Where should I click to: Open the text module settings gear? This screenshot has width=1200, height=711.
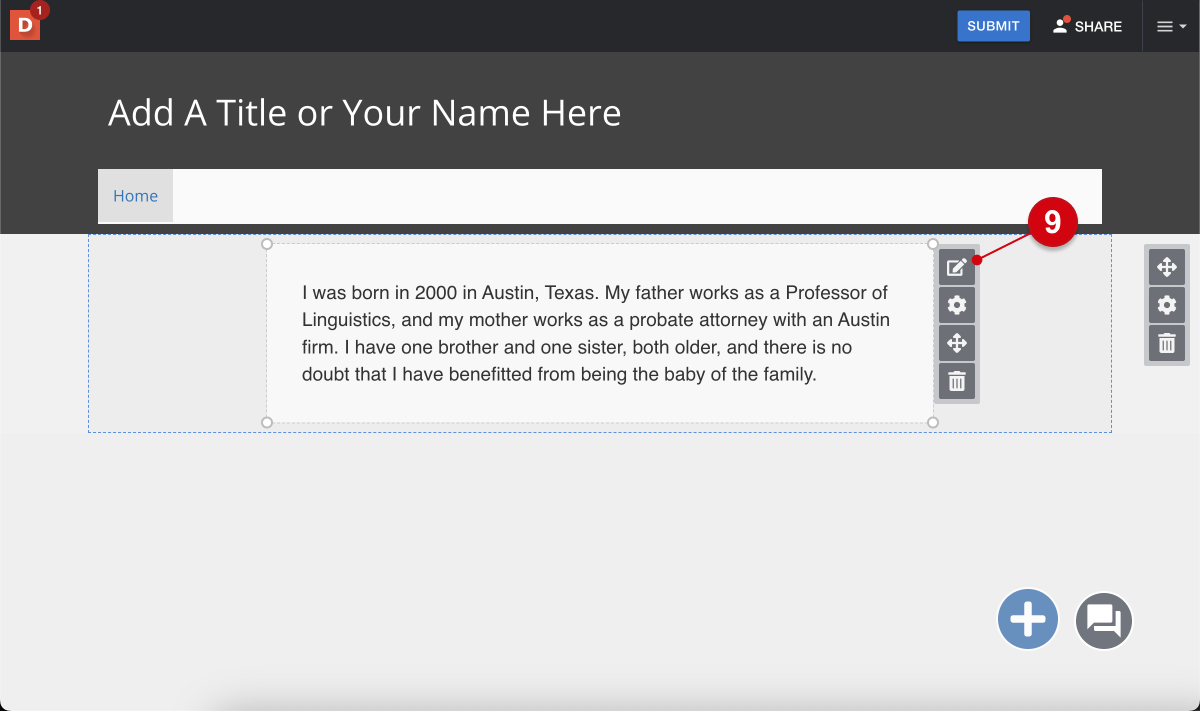(x=957, y=305)
